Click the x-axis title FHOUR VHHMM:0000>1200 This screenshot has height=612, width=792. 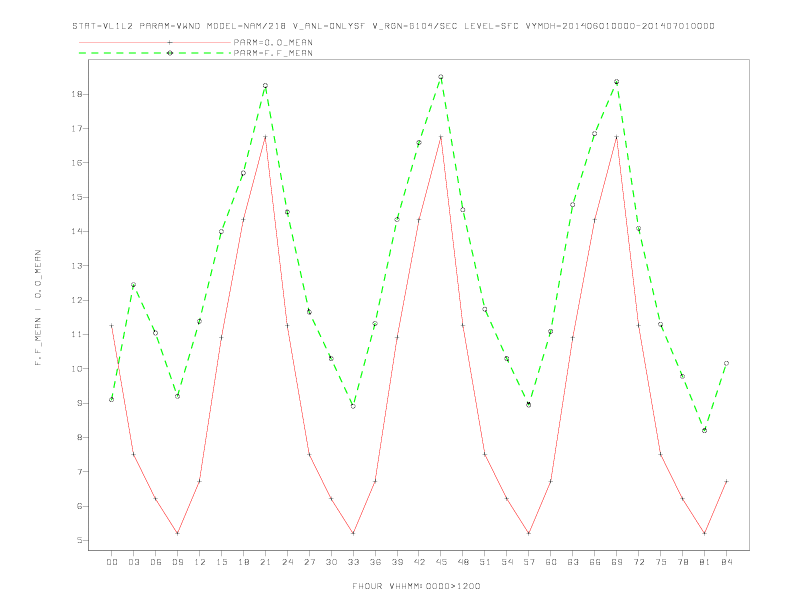(416, 586)
